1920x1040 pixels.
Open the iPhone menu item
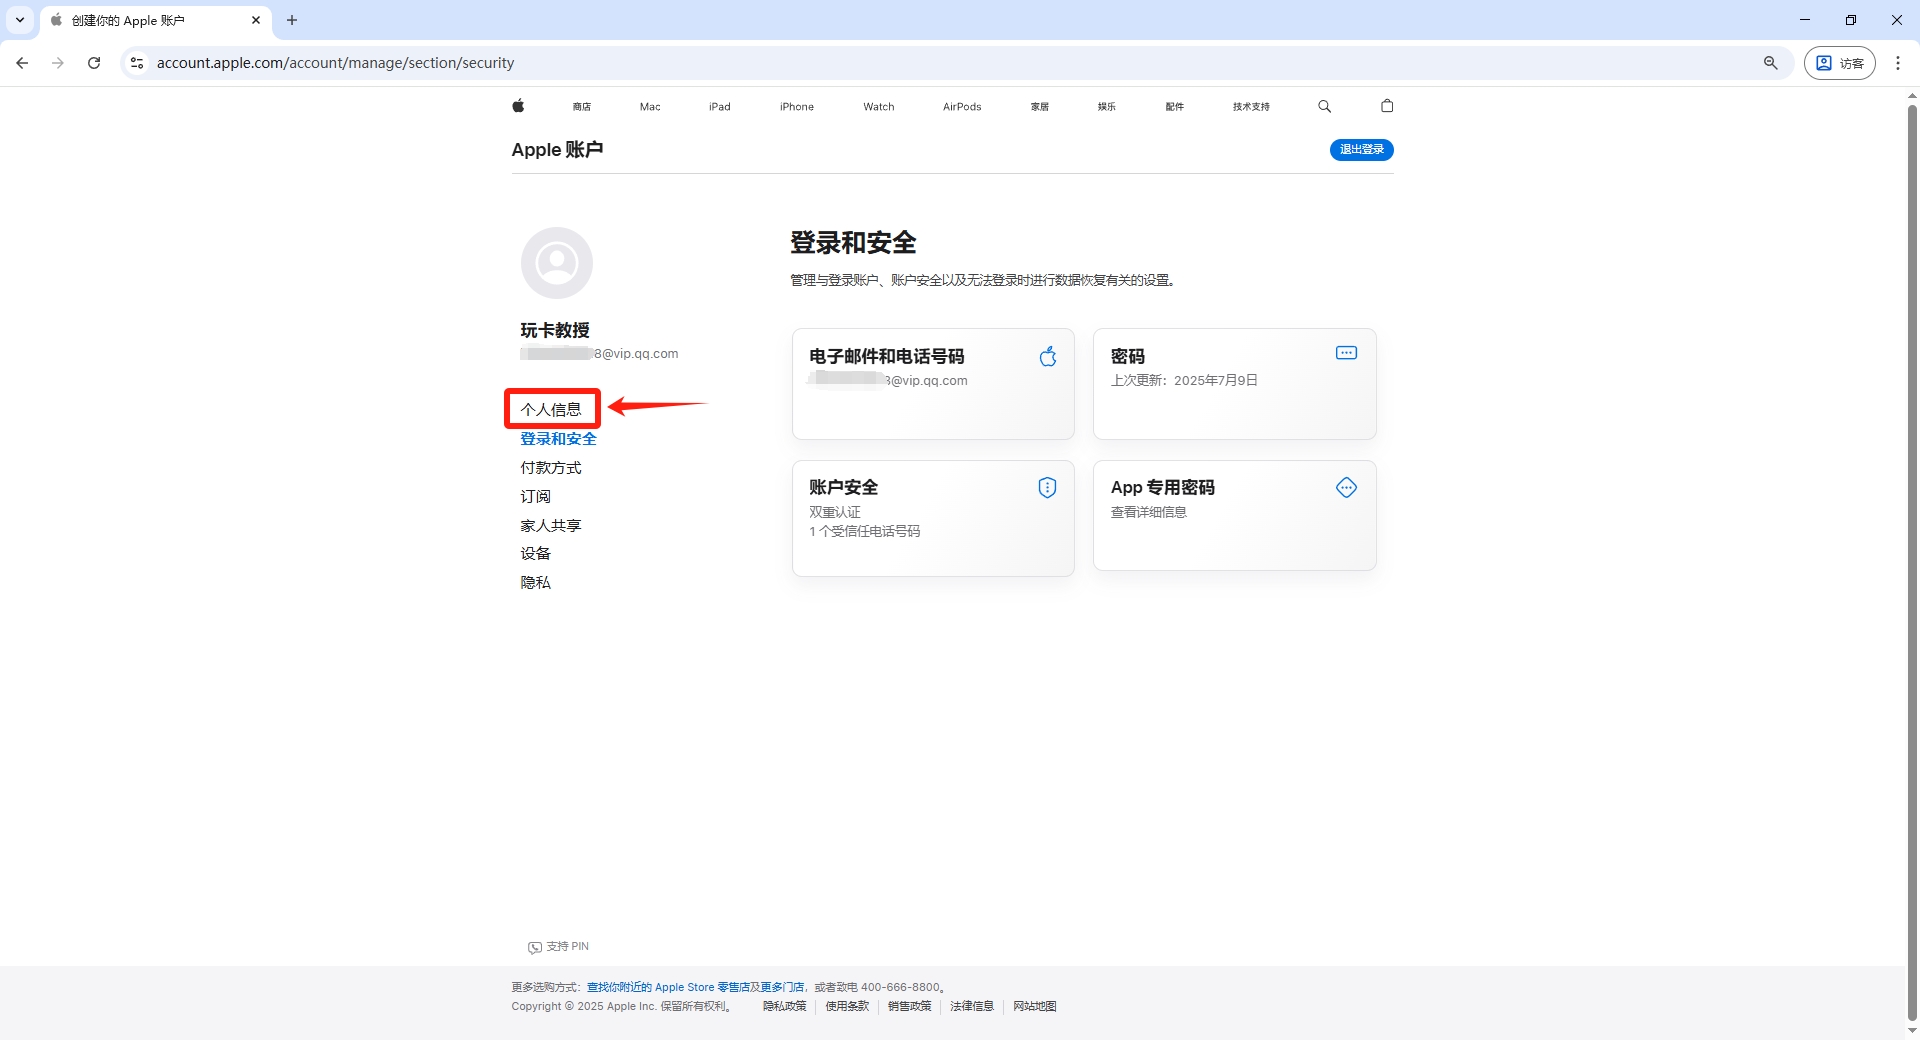tap(797, 107)
